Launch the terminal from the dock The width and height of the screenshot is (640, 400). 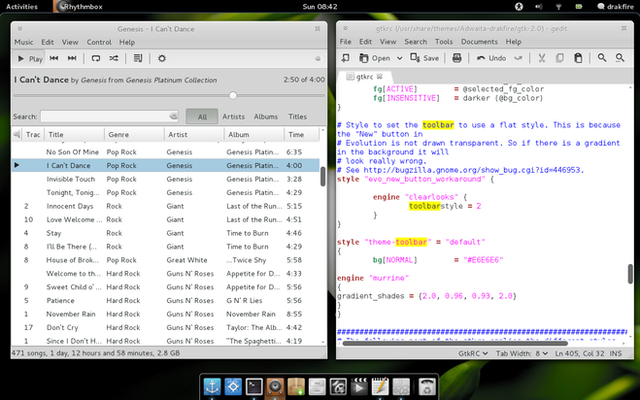(254, 387)
